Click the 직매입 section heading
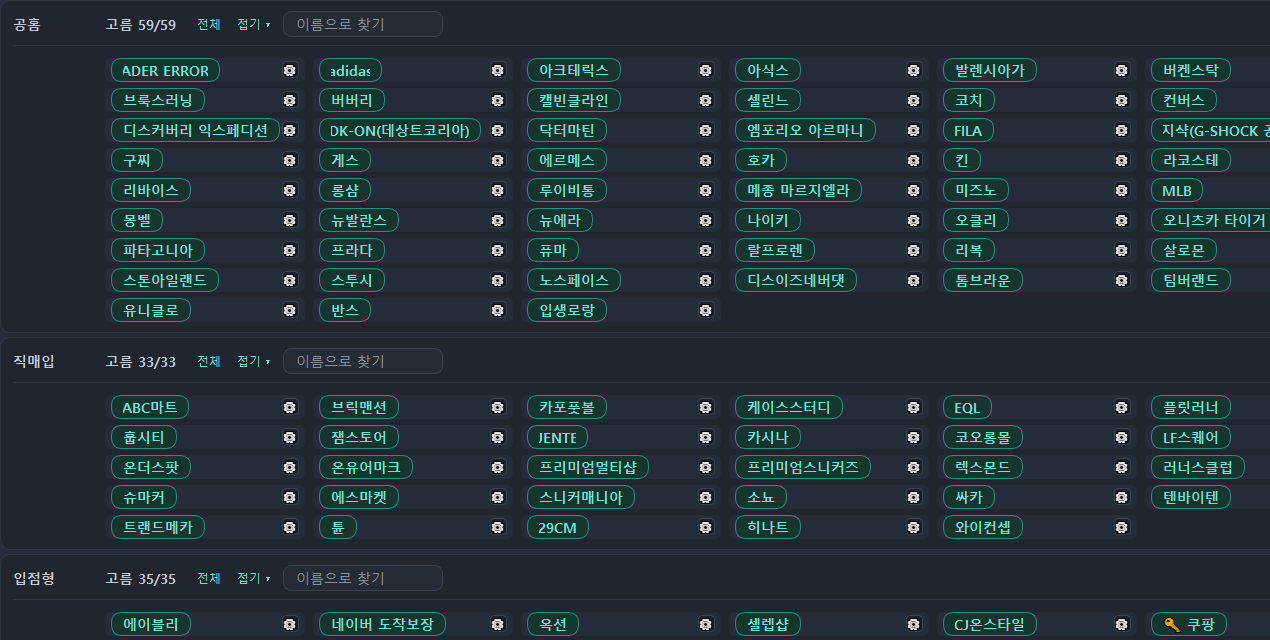The height and width of the screenshot is (640, 1270). 34,361
